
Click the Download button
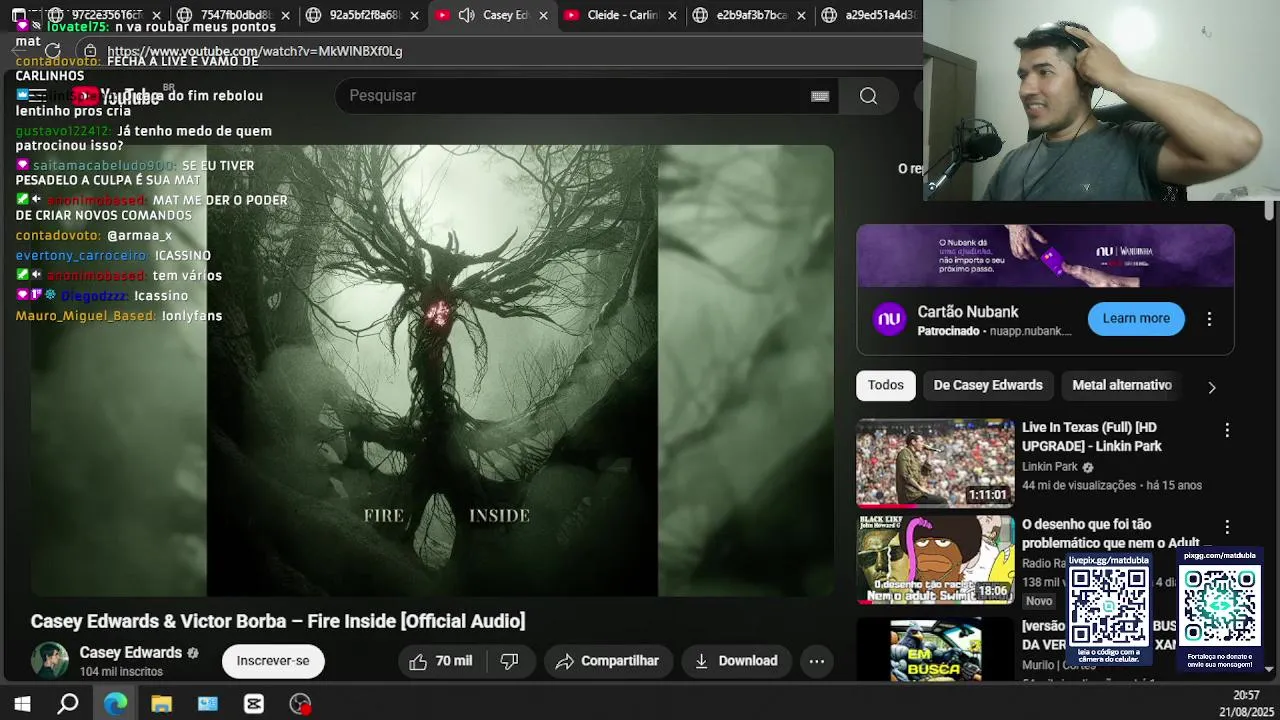tap(736, 661)
